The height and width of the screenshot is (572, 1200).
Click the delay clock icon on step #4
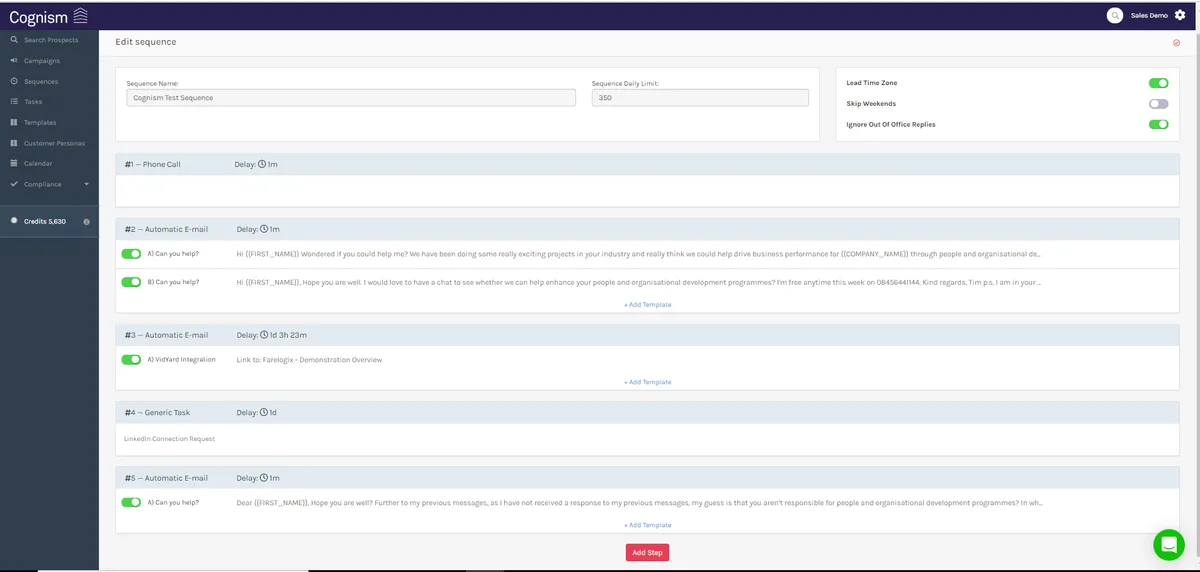[x=264, y=412]
